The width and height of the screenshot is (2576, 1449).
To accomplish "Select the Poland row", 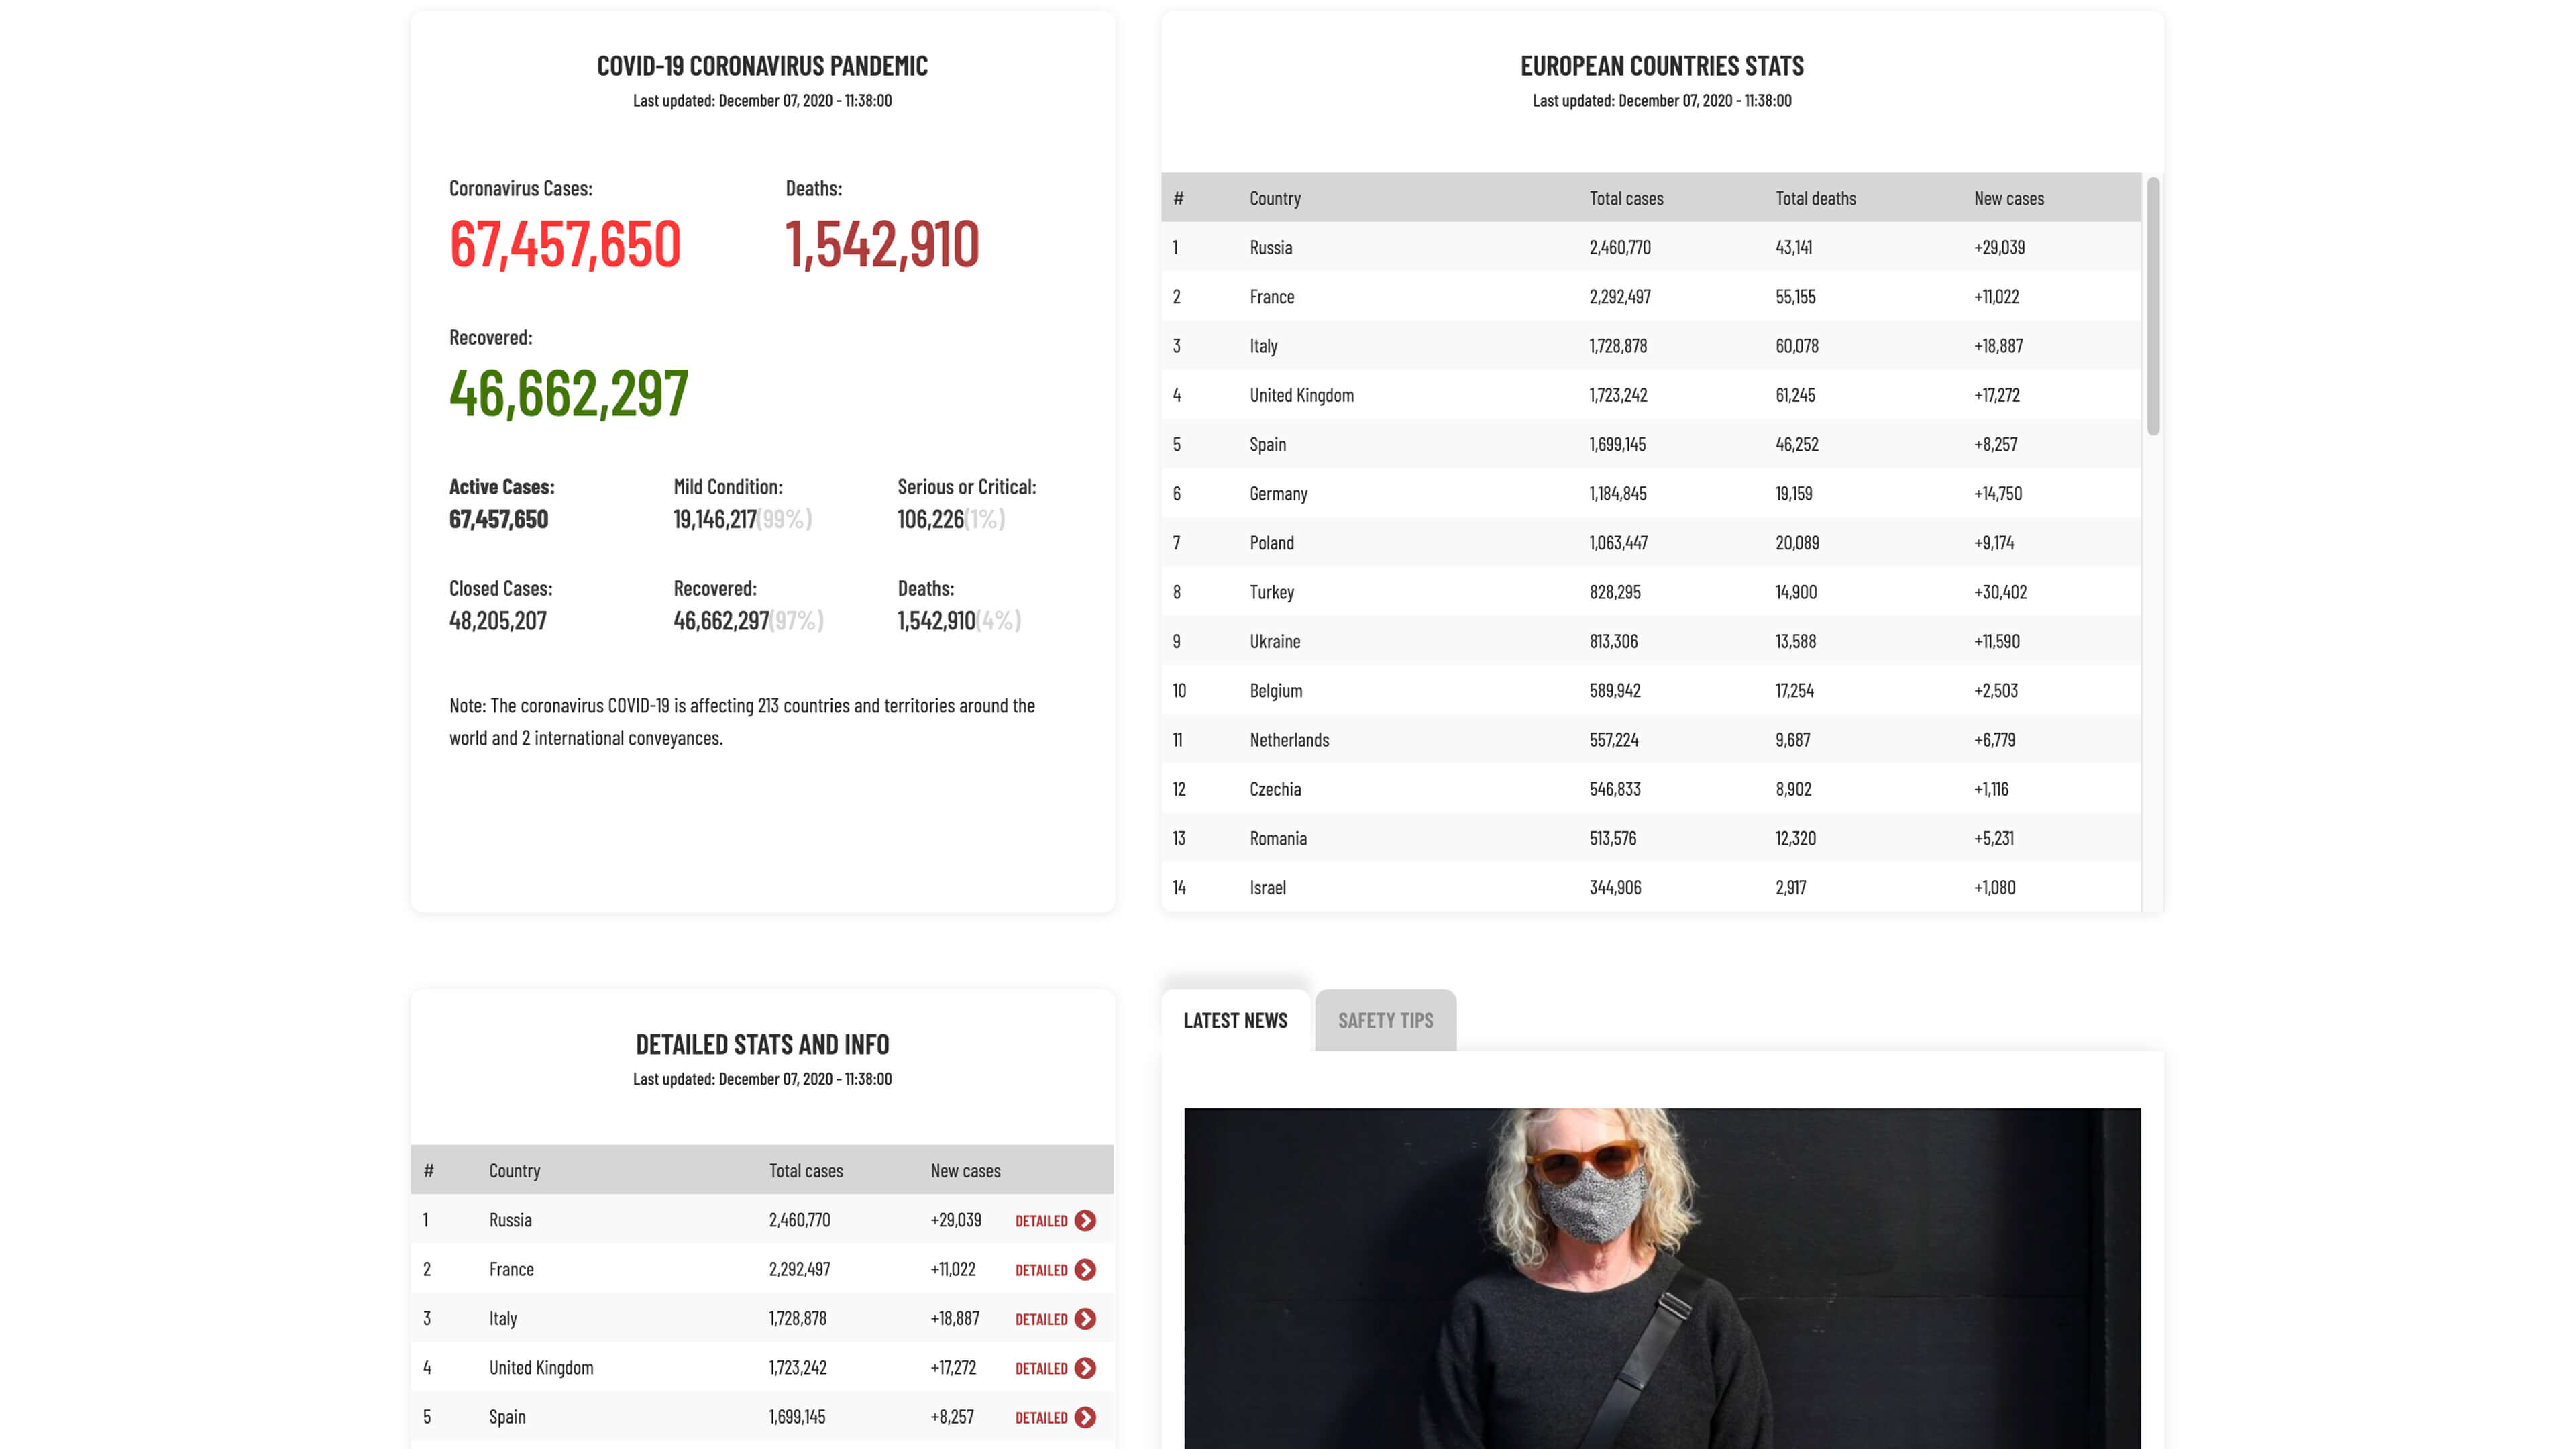I will [x=1650, y=542].
